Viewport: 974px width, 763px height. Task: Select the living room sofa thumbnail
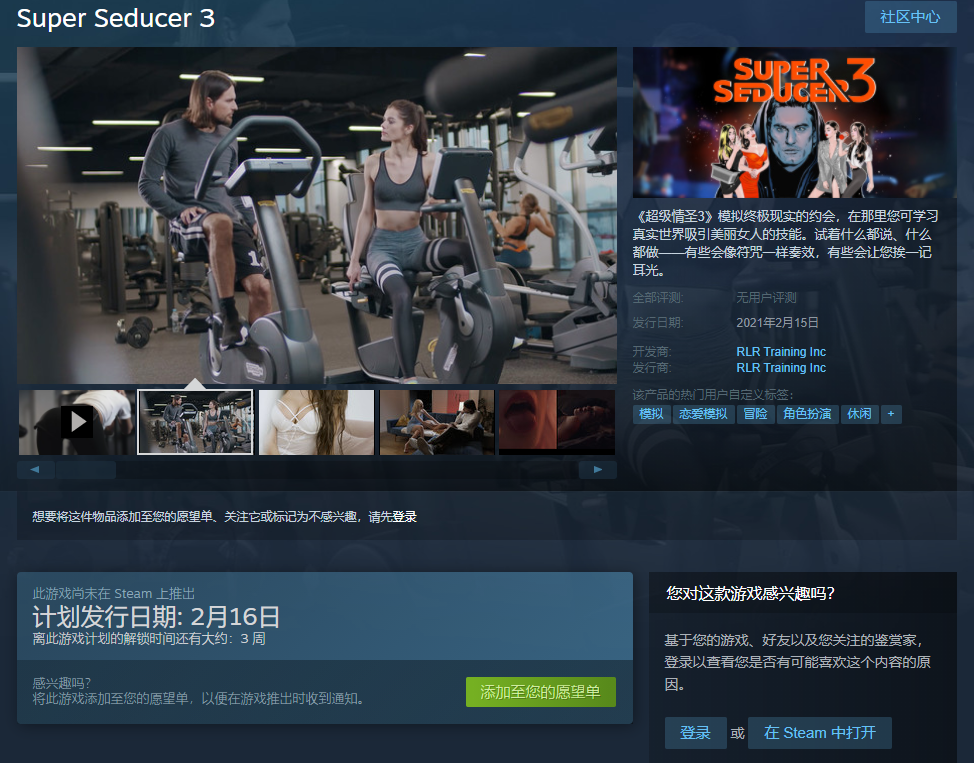[437, 423]
